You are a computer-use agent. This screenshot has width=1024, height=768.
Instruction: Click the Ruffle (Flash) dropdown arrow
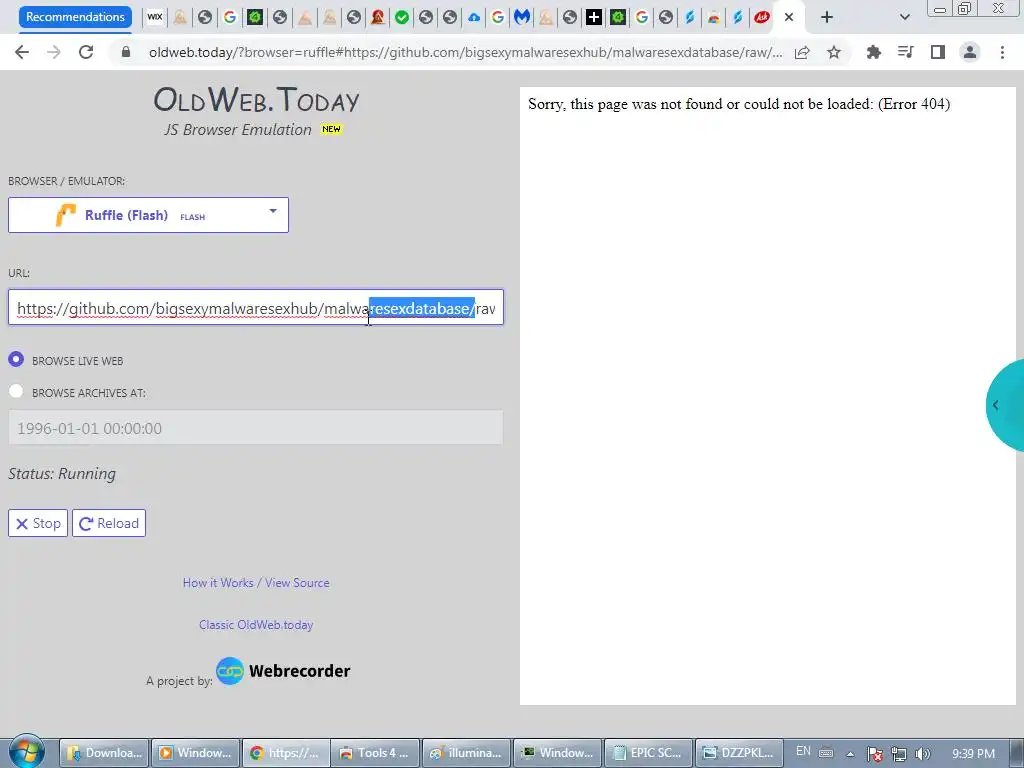[x=273, y=211]
